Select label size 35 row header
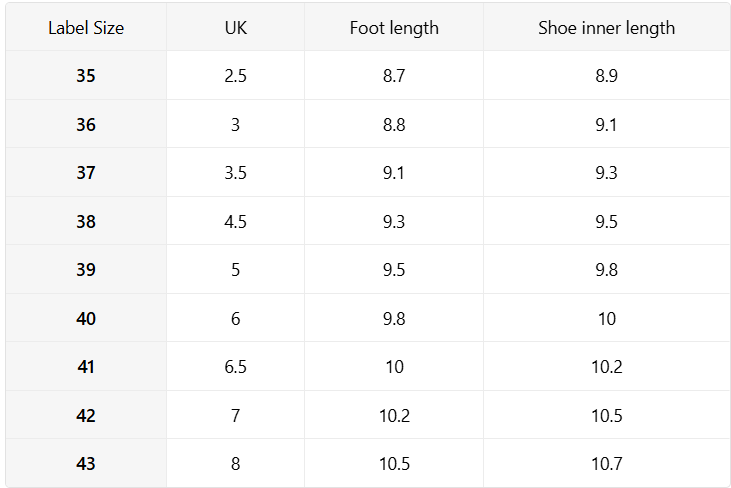Image resolution: width=731 pixels, height=488 pixels. (x=86, y=76)
